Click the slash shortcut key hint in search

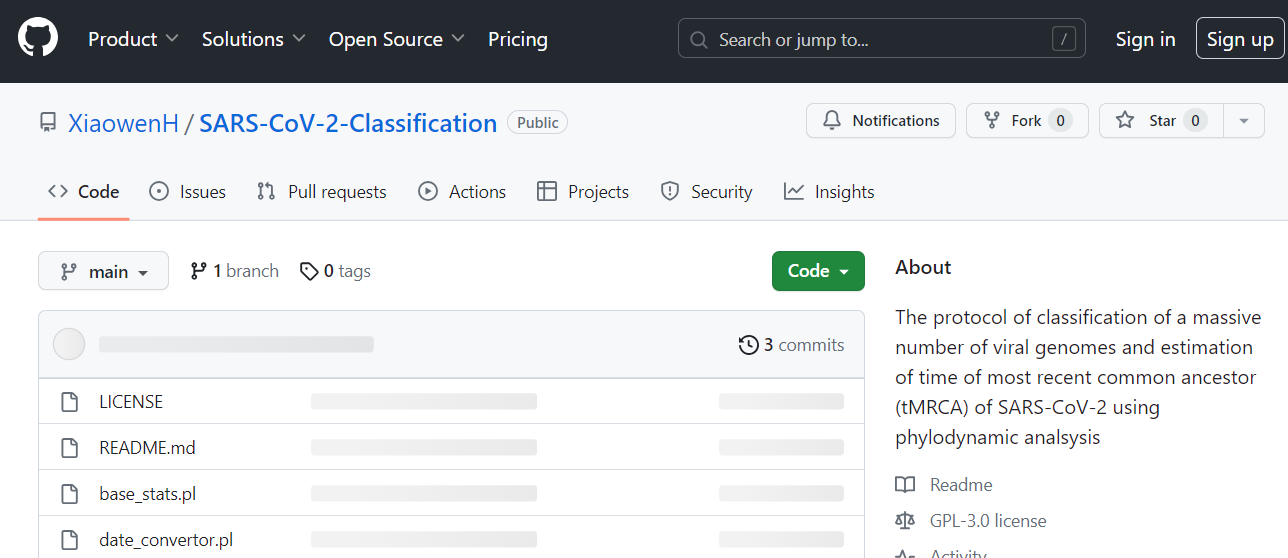[x=1064, y=39]
